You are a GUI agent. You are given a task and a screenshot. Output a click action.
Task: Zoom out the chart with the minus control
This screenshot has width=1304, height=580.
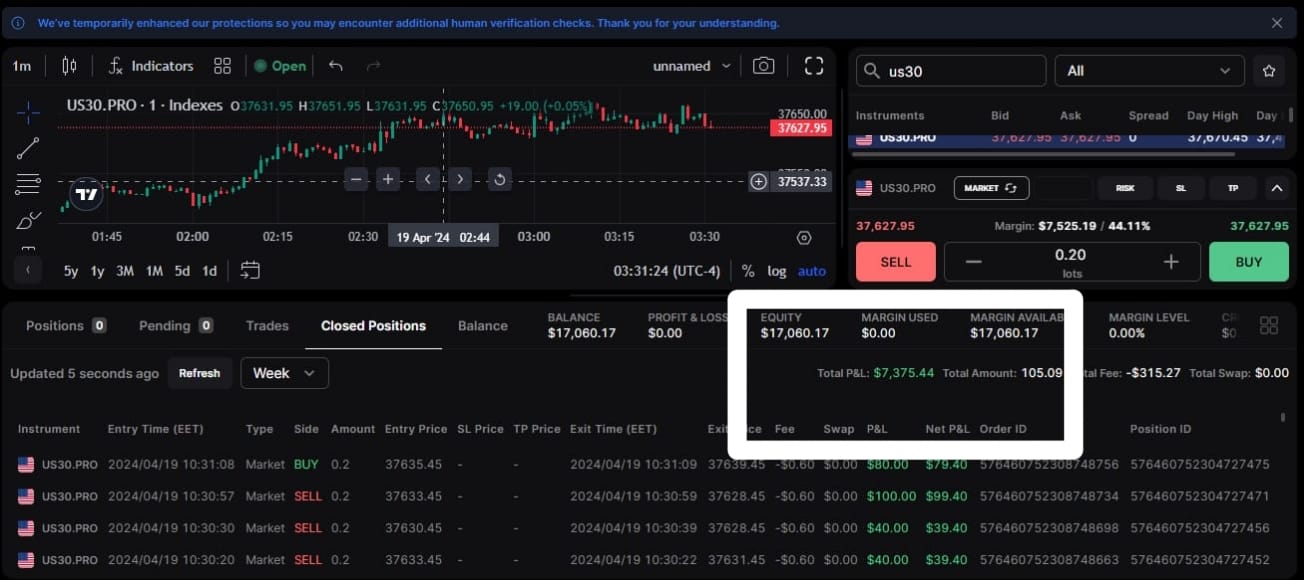click(x=357, y=179)
